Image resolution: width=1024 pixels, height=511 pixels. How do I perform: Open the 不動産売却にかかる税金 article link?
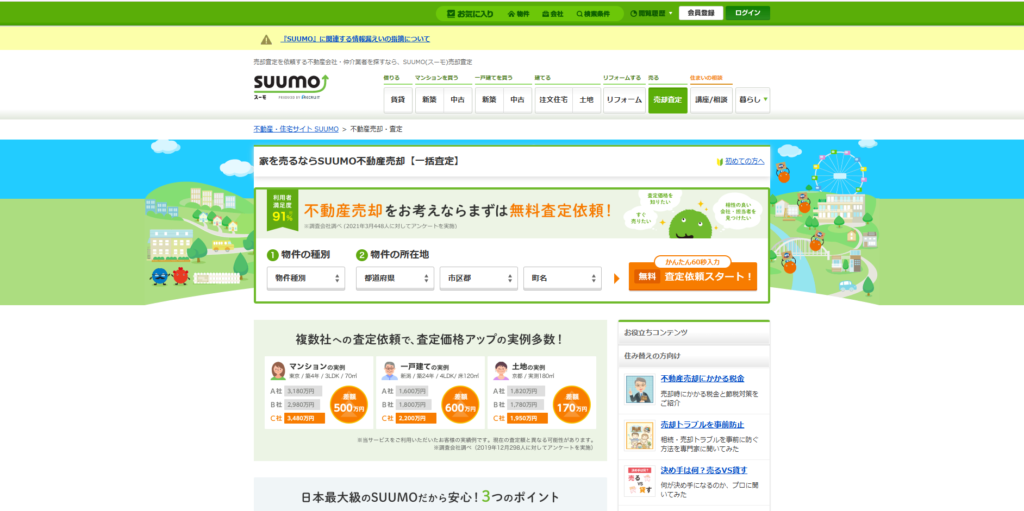[x=702, y=378]
